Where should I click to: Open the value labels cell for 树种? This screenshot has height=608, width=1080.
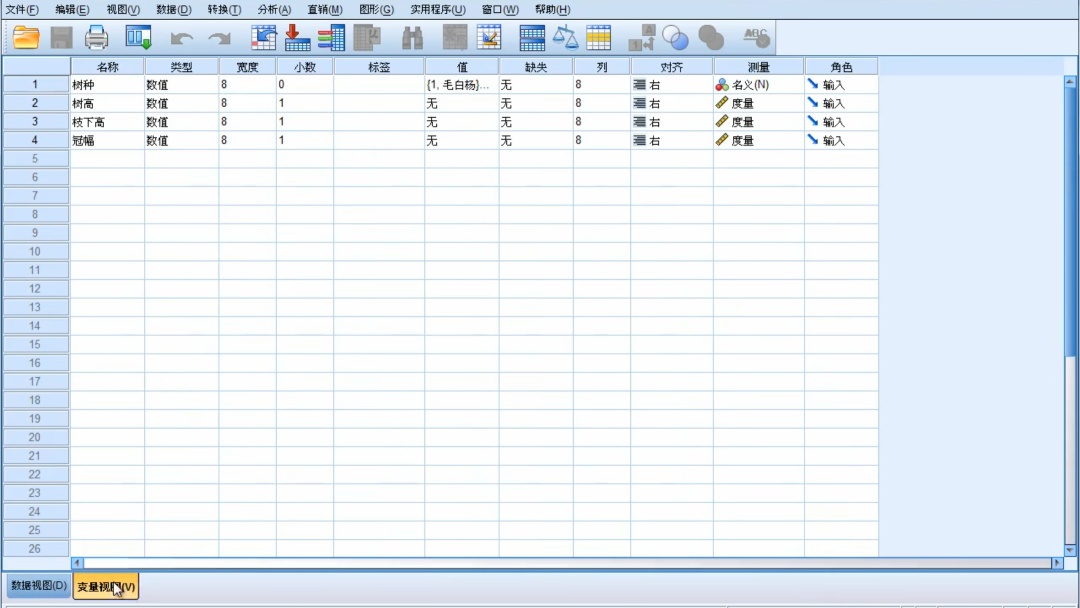click(461, 85)
